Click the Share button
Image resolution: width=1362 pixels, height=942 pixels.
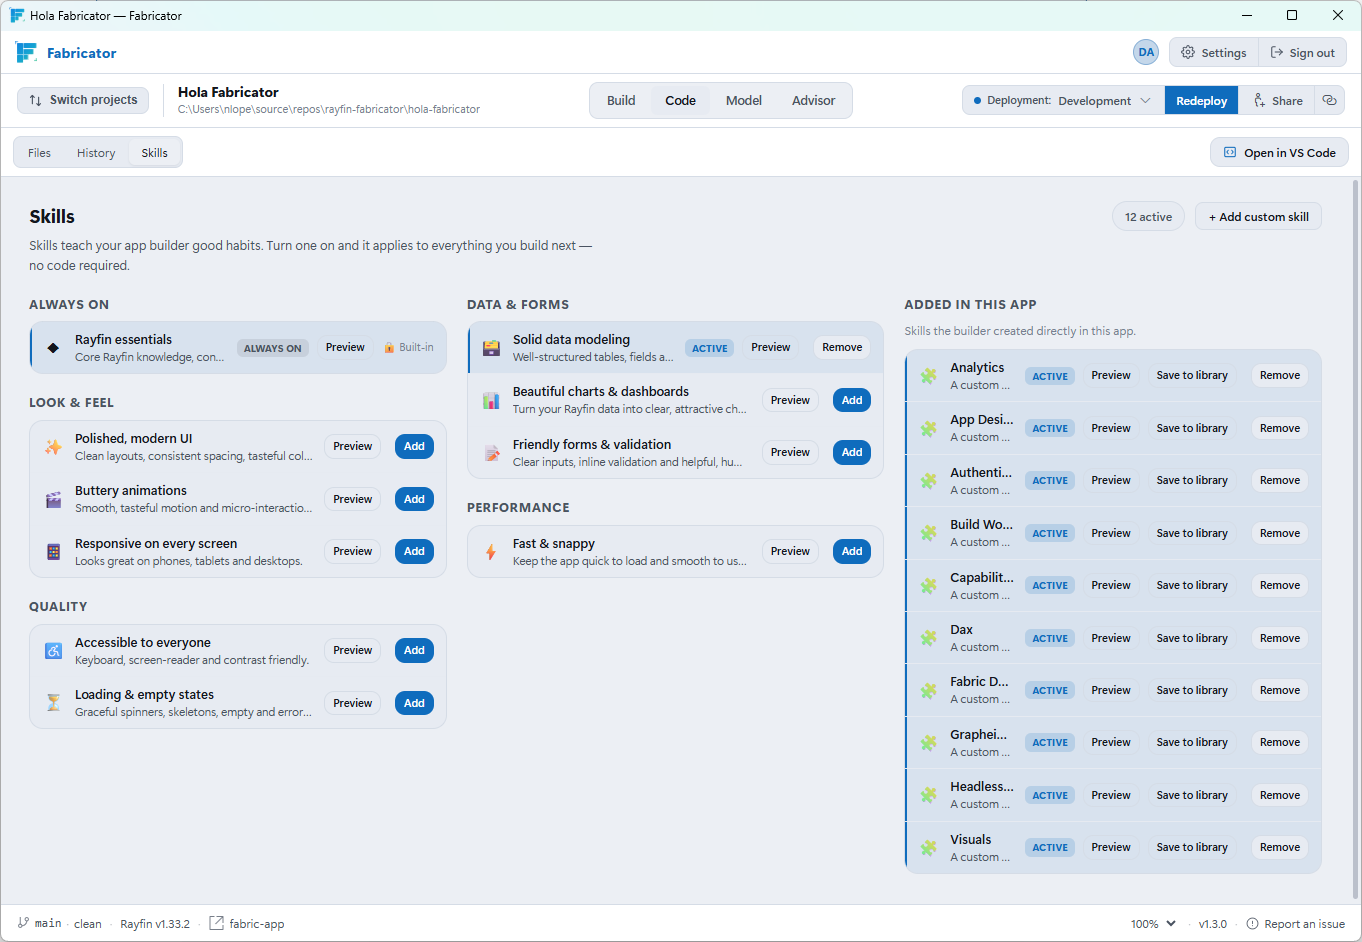pos(1277,100)
